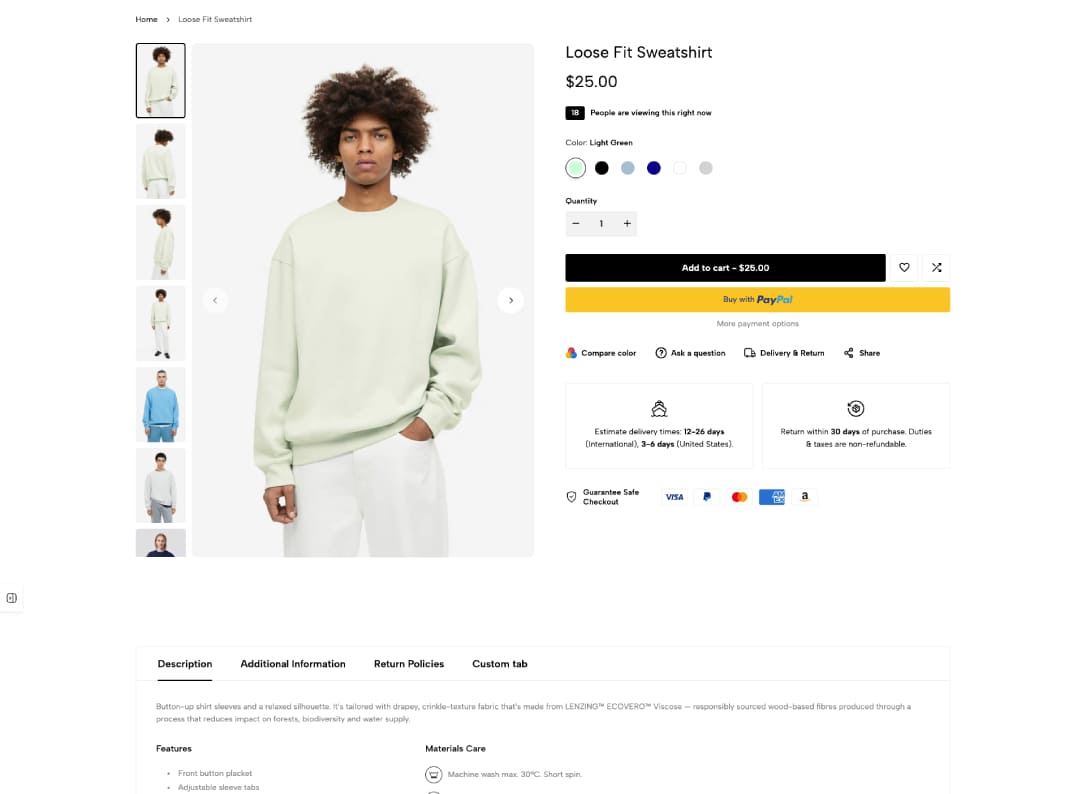Go to Home breadcrumb link
The image size is (1086, 794).
click(x=147, y=20)
